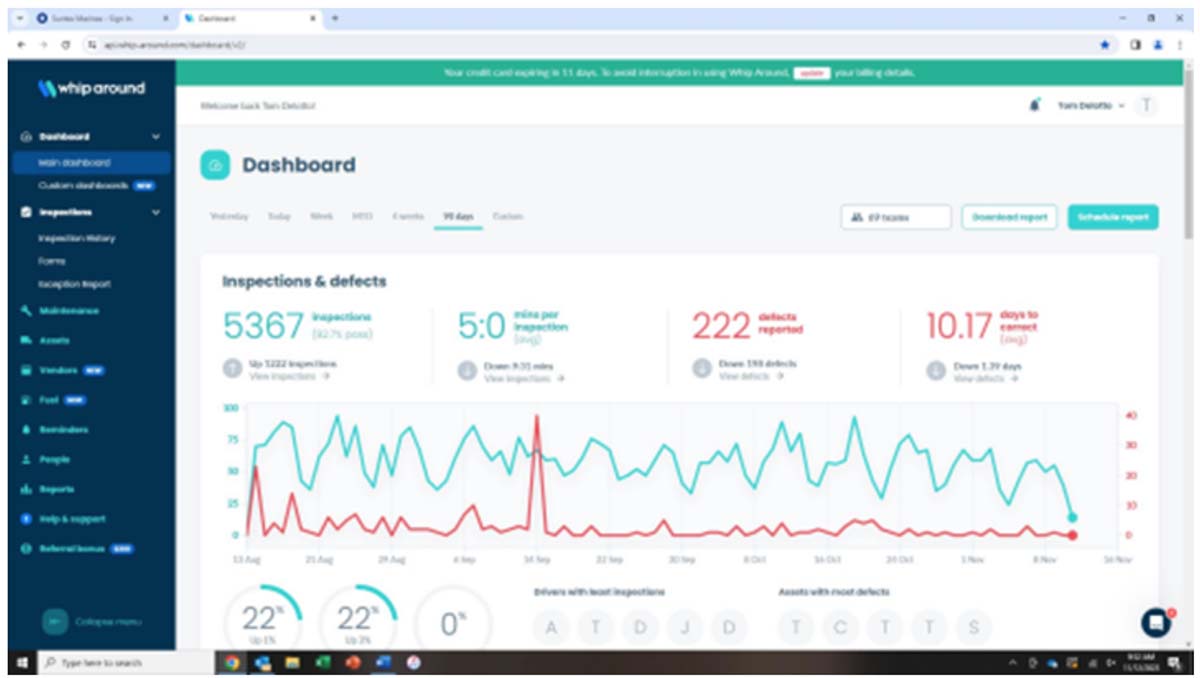This screenshot has width=1200, height=678.
Task: Click the Whip Around logo
Action: (x=91, y=88)
